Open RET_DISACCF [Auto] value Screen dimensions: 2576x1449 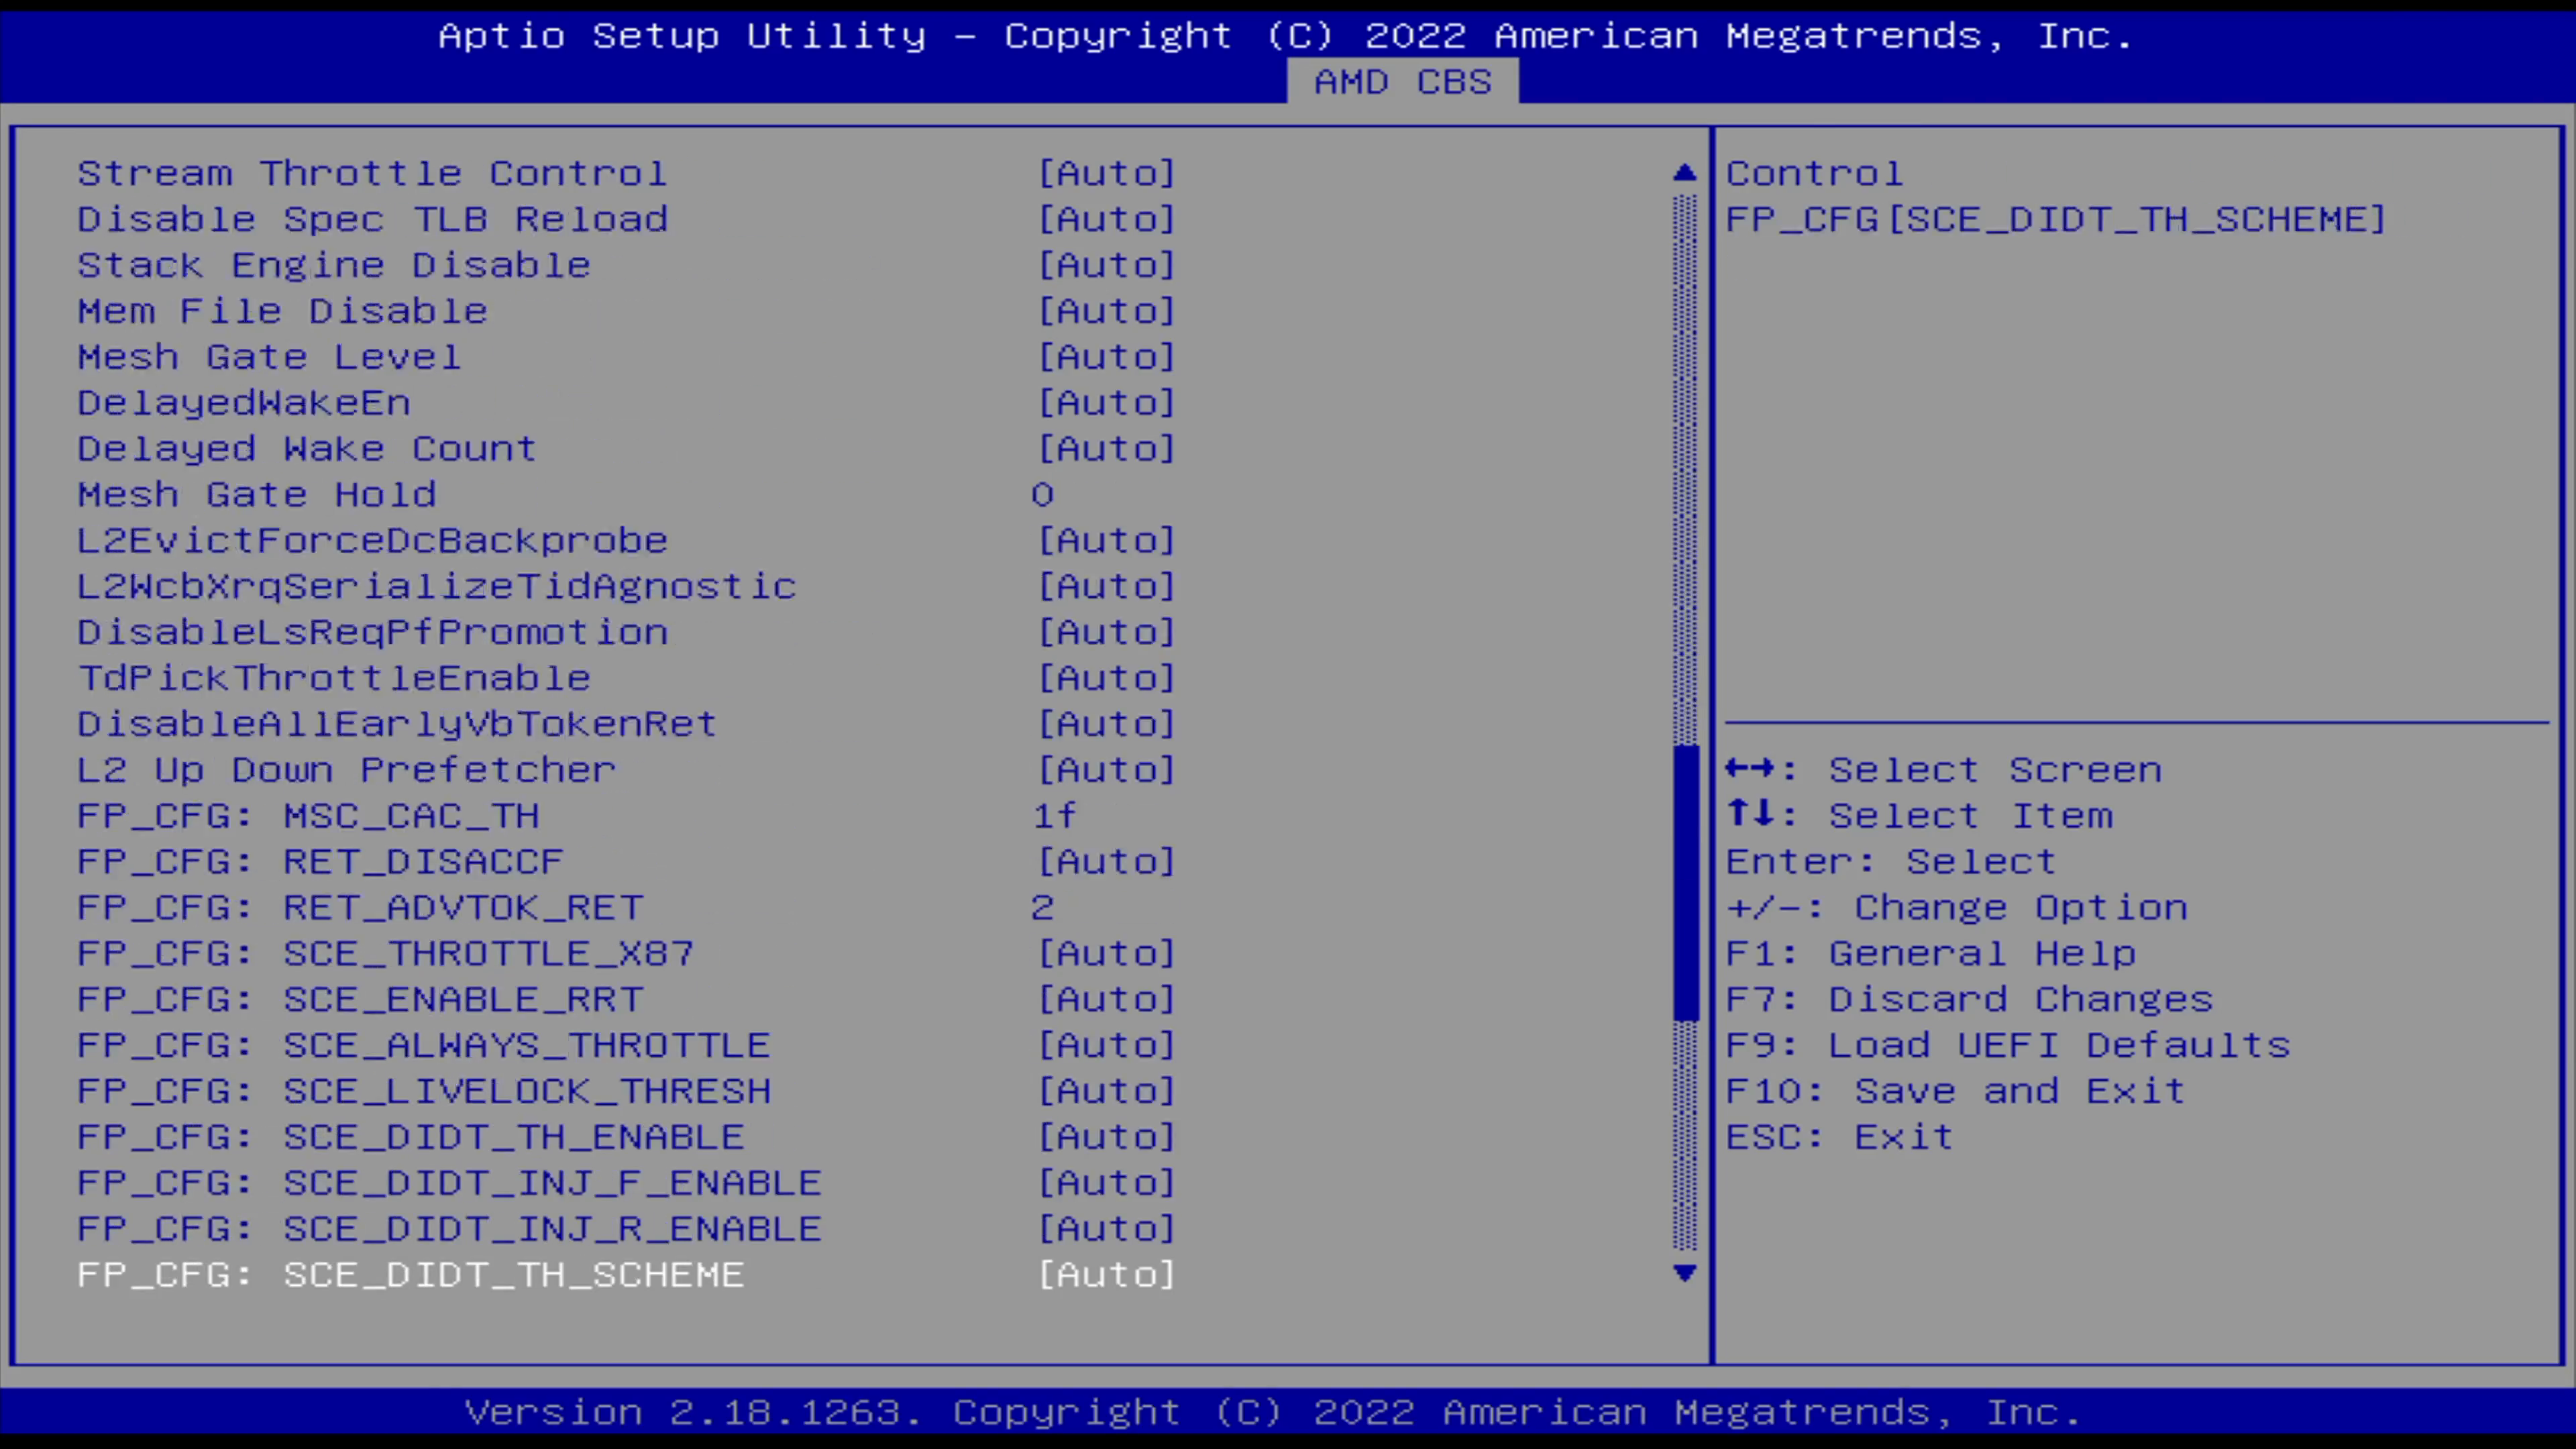pyautogui.click(x=1107, y=863)
